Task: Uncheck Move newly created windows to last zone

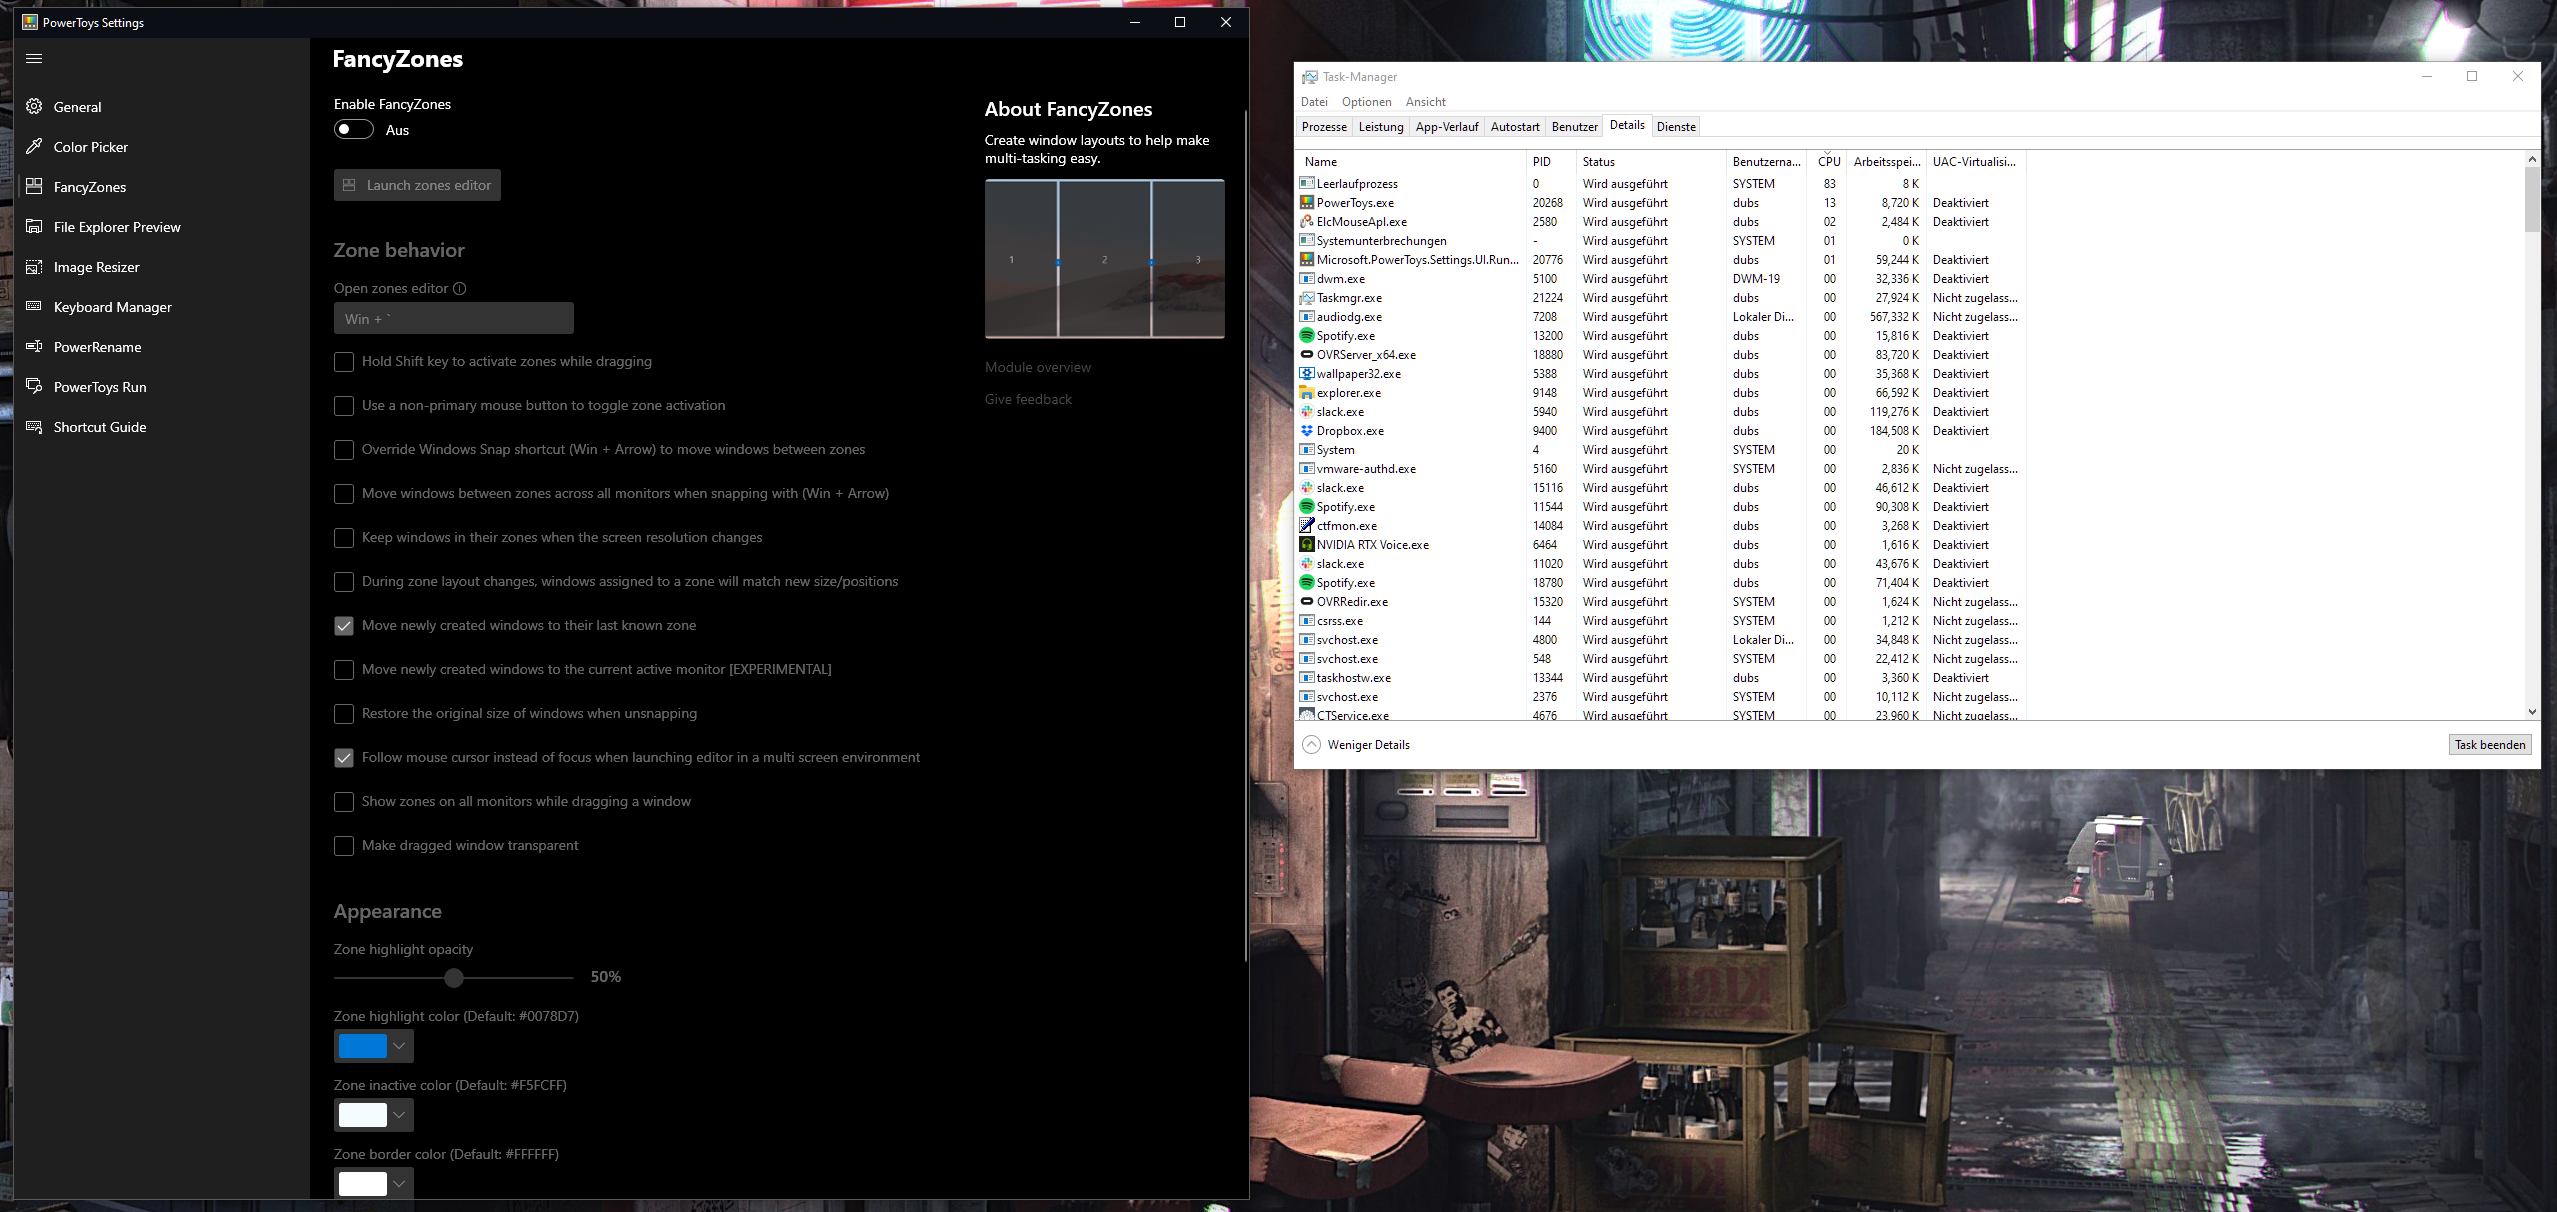Action: pyautogui.click(x=344, y=626)
